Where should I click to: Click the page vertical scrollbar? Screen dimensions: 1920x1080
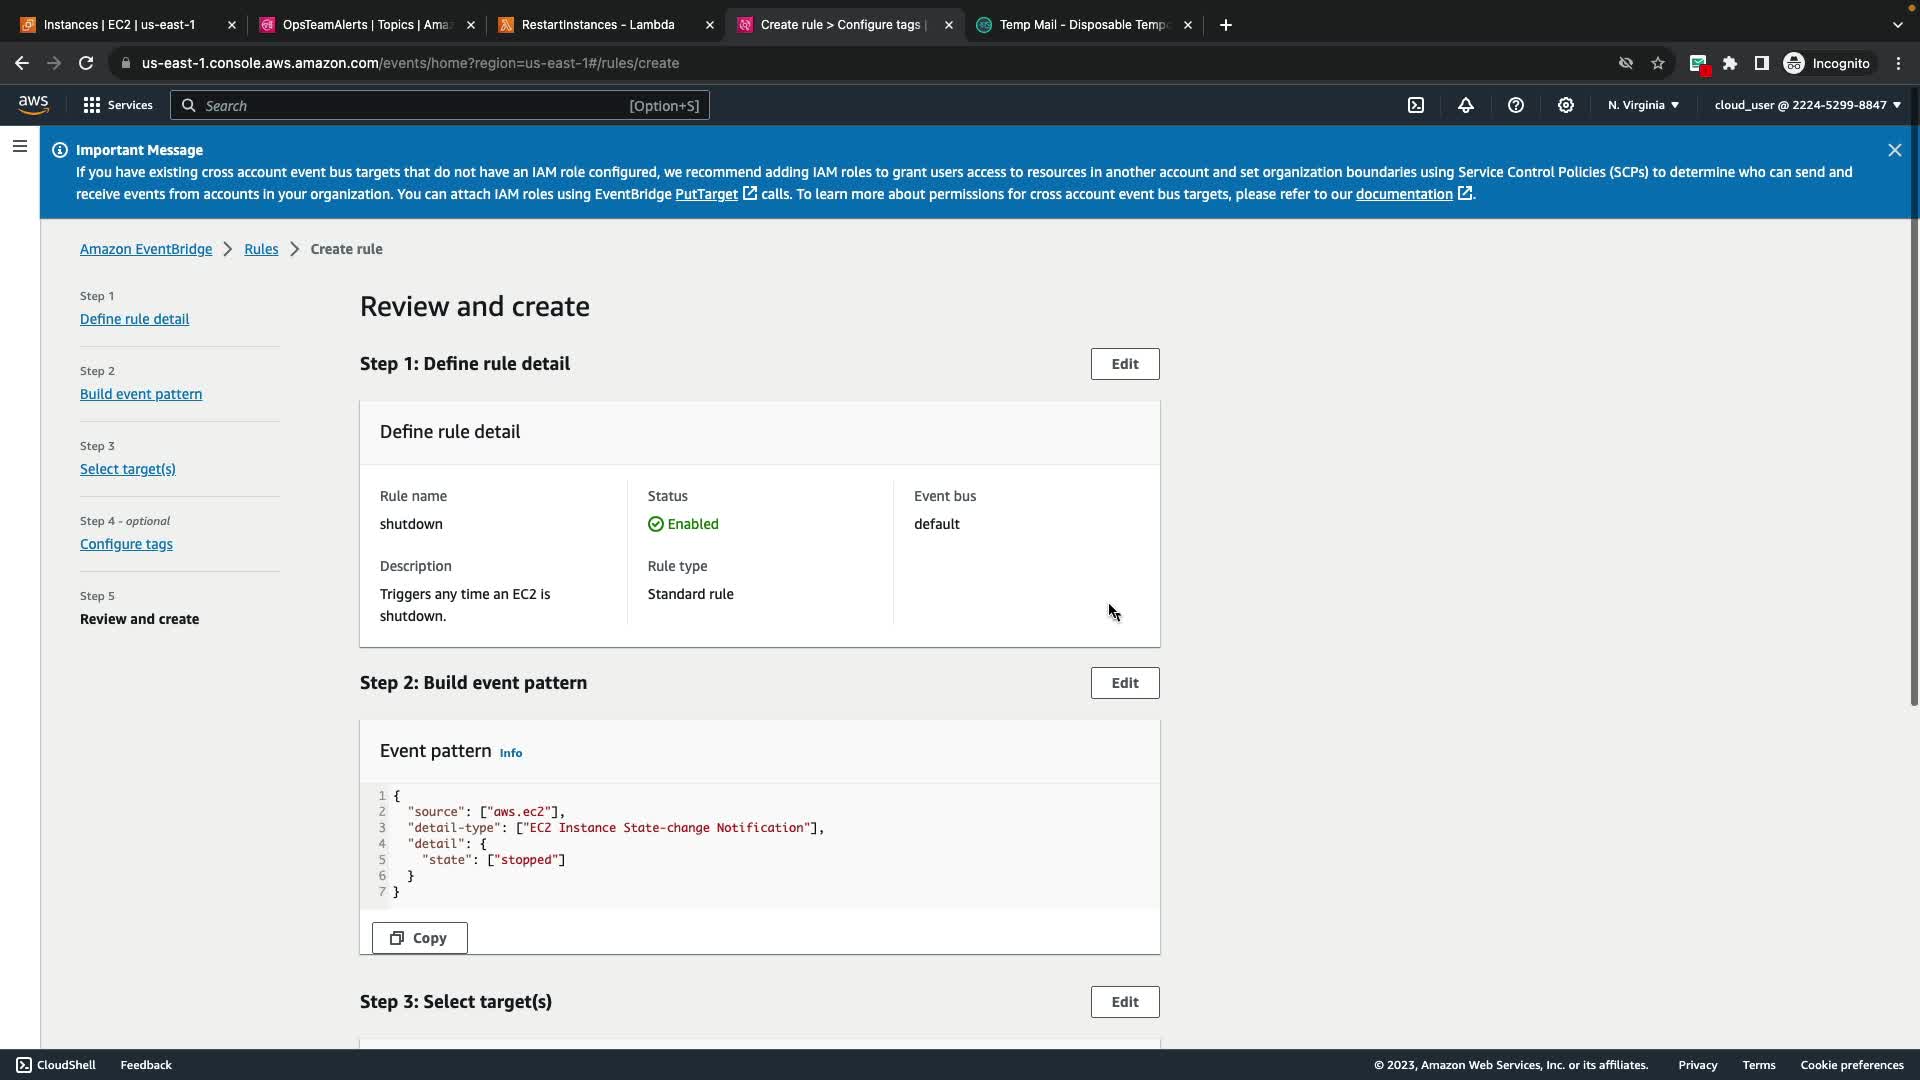click(1913, 400)
